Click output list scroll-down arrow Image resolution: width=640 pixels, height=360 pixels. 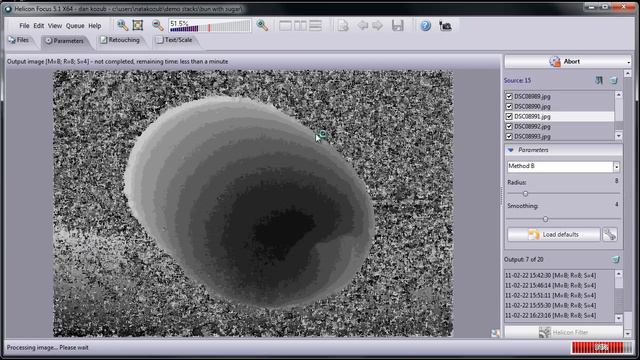coord(619,318)
